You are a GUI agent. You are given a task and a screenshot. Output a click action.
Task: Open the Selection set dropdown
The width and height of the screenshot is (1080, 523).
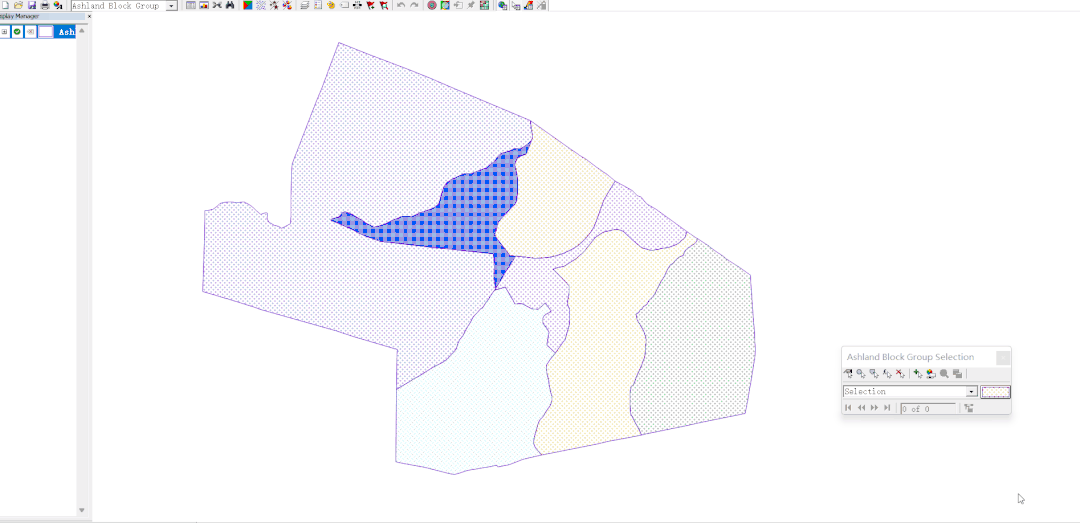[x=972, y=391]
